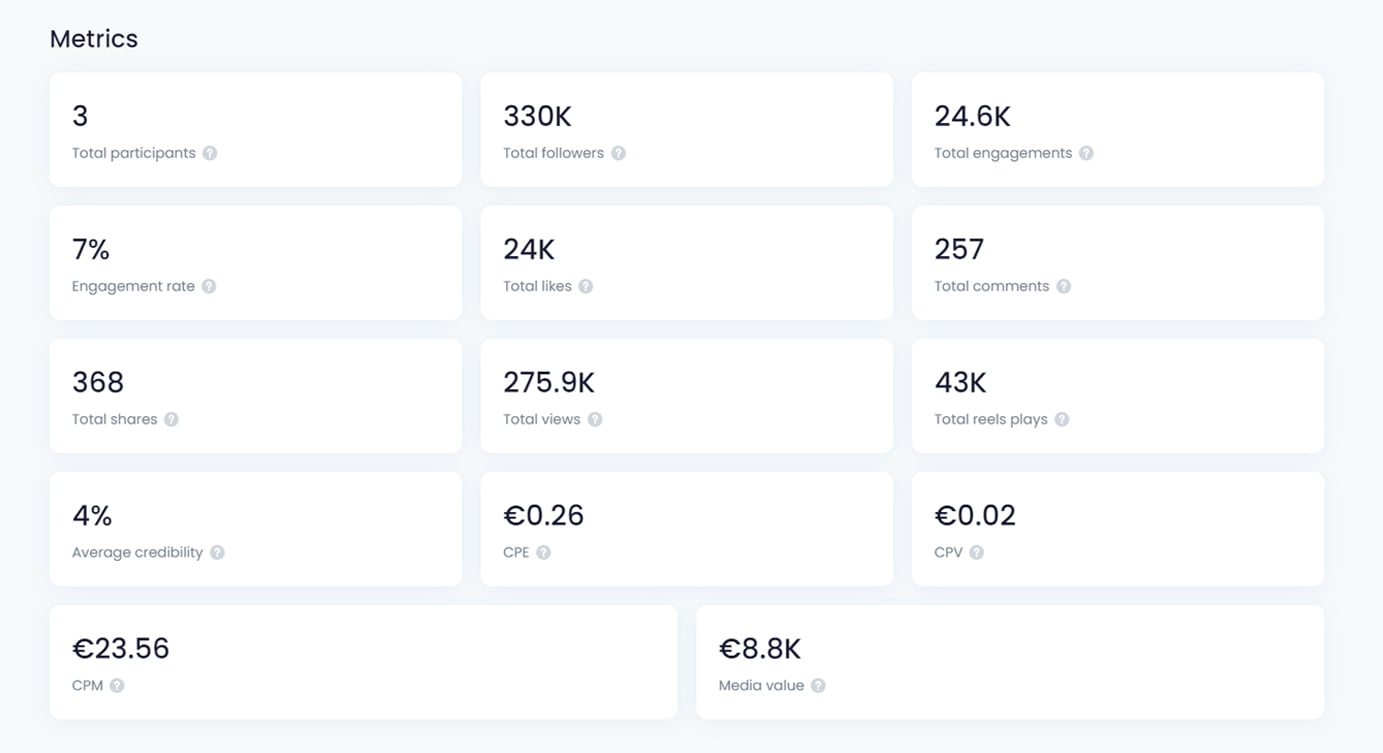Click the help icon by Total reels plays
The image size is (1383, 753).
(1062, 419)
